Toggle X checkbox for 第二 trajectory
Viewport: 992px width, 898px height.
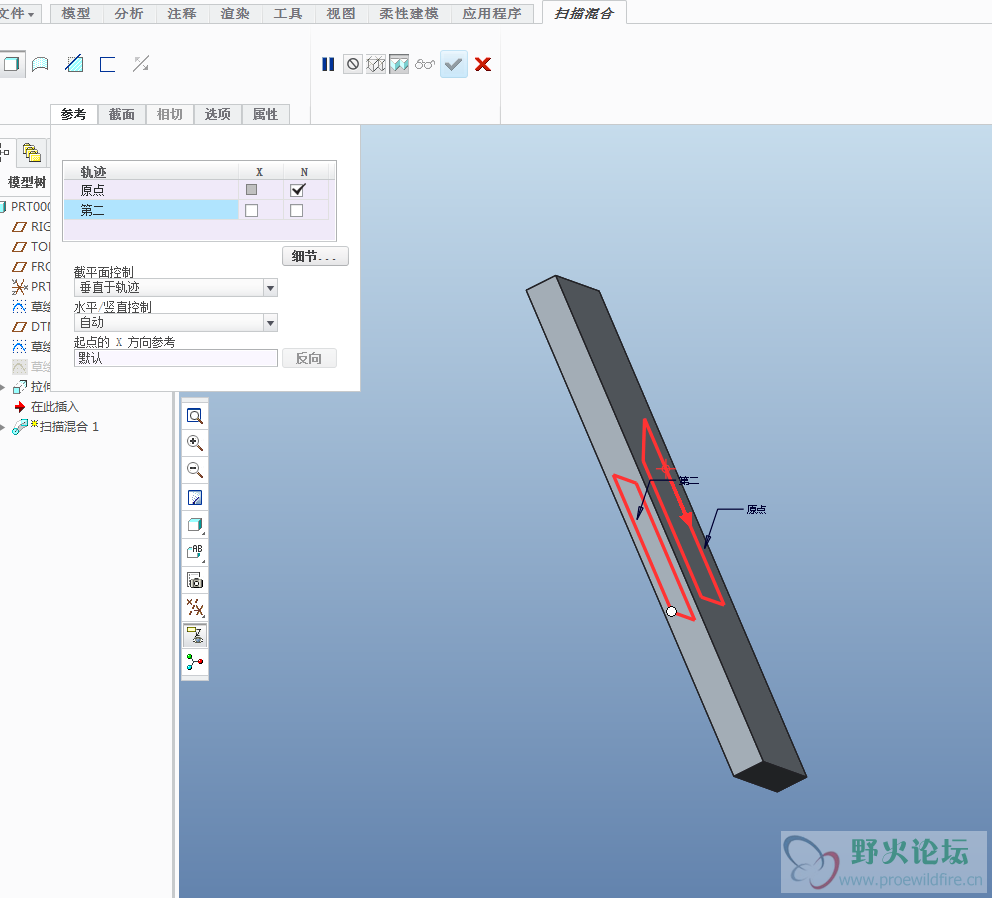tap(251, 210)
